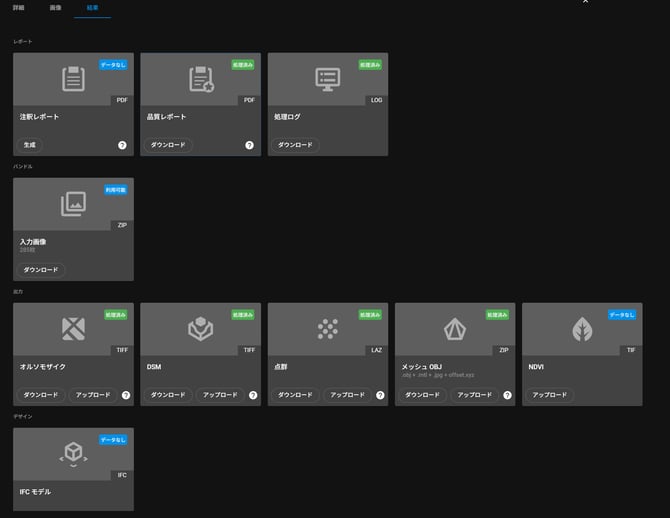The width and height of the screenshot is (670, 518).
Task: Click アップロード on the NDVI card
Action: pos(550,395)
